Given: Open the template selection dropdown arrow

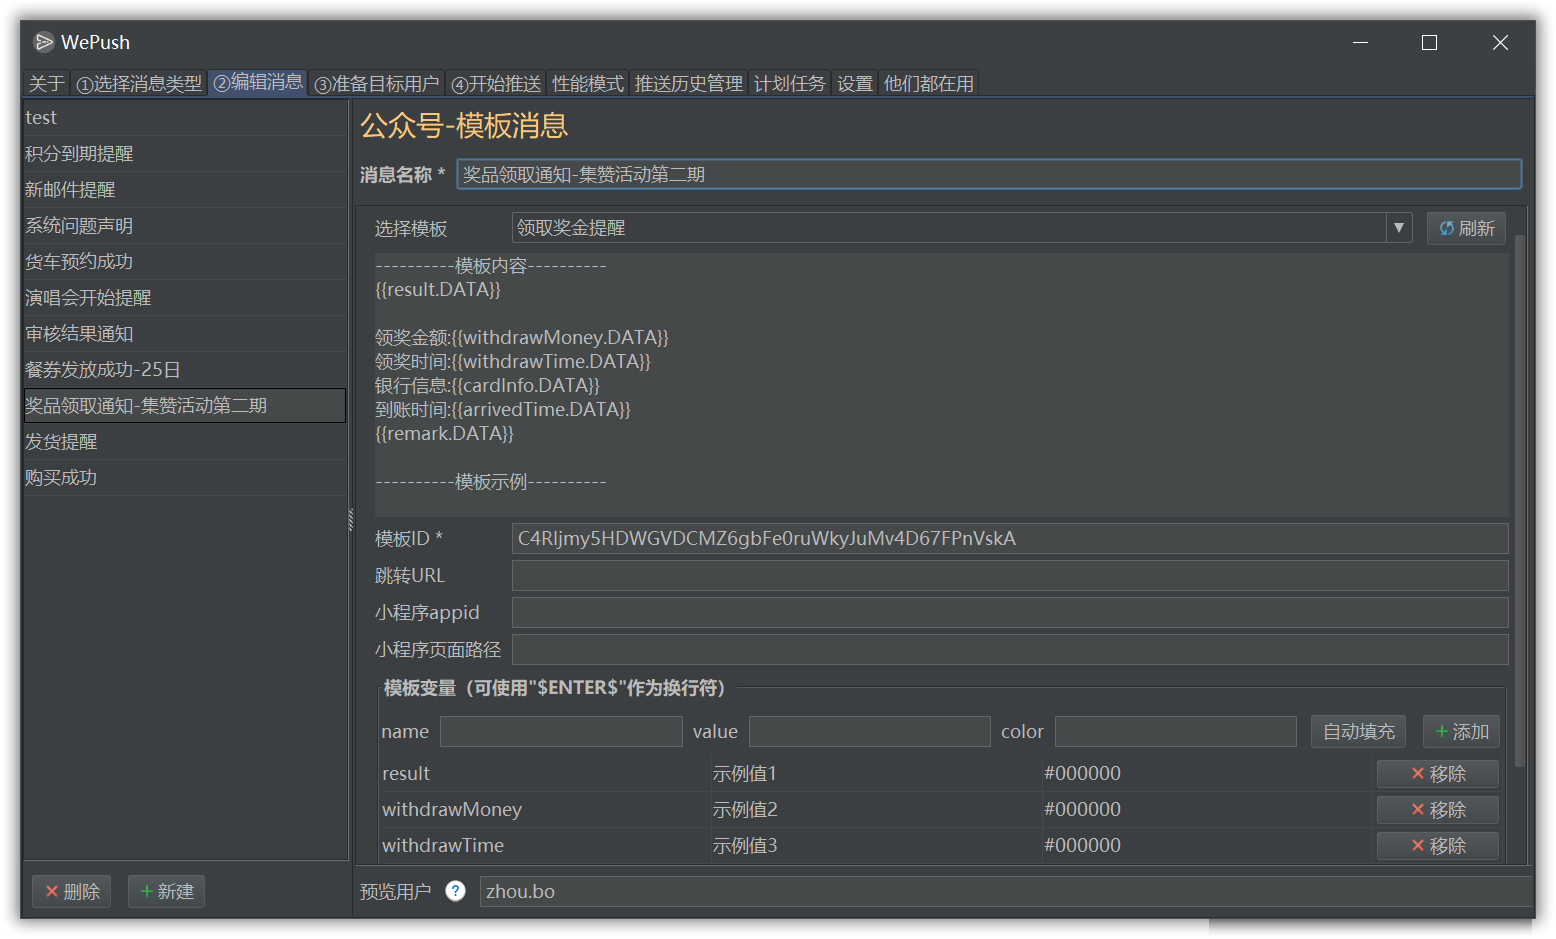Looking at the screenshot, I should 1398,228.
